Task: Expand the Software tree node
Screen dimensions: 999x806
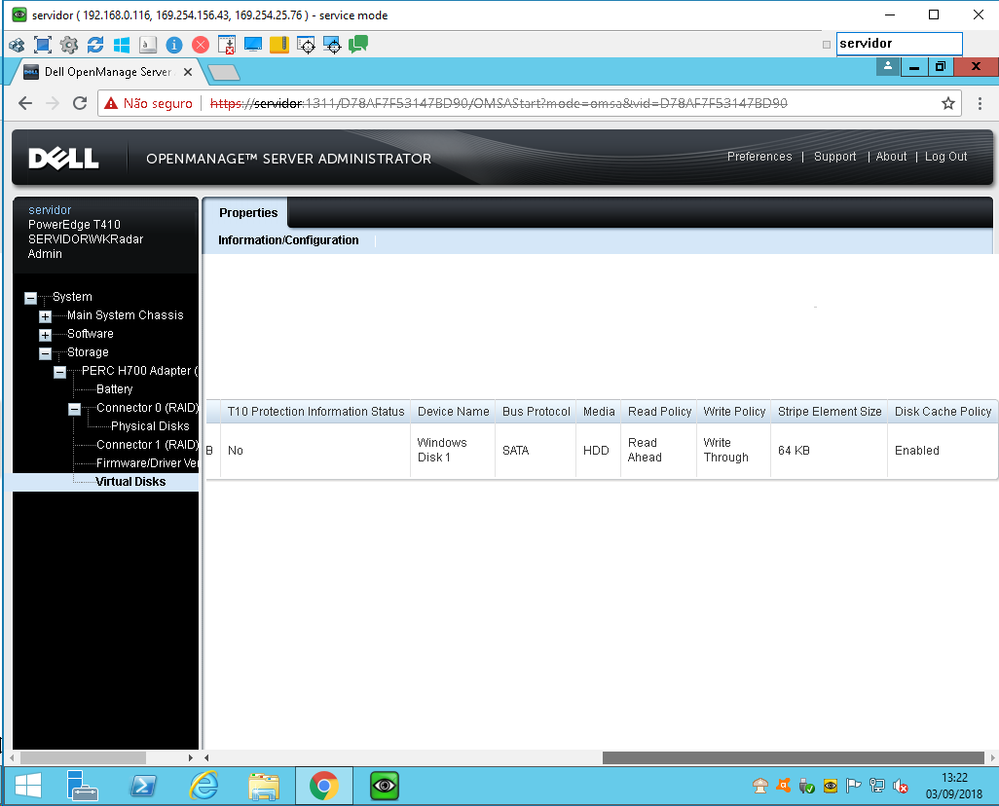Action: tap(45, 335)
